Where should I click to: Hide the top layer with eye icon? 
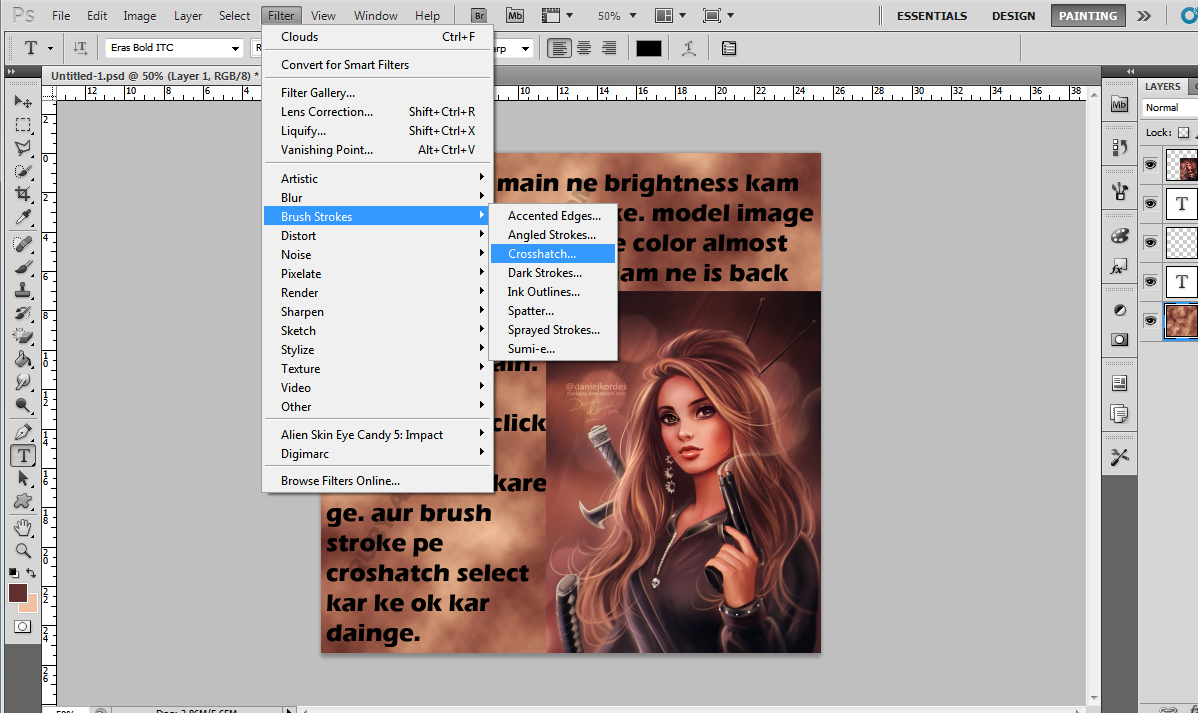point(1150,164)
